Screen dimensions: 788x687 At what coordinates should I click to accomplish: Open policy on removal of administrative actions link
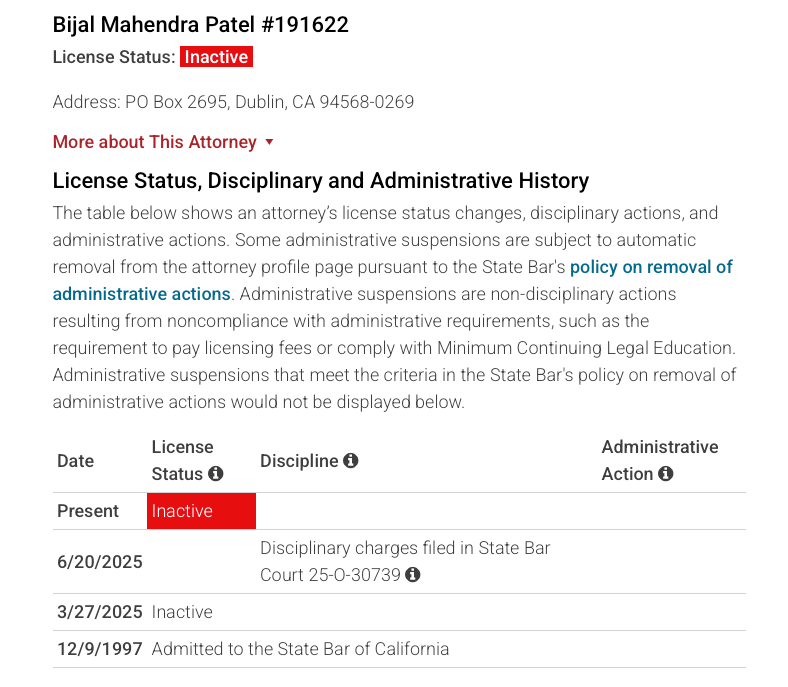pos(651,267)
